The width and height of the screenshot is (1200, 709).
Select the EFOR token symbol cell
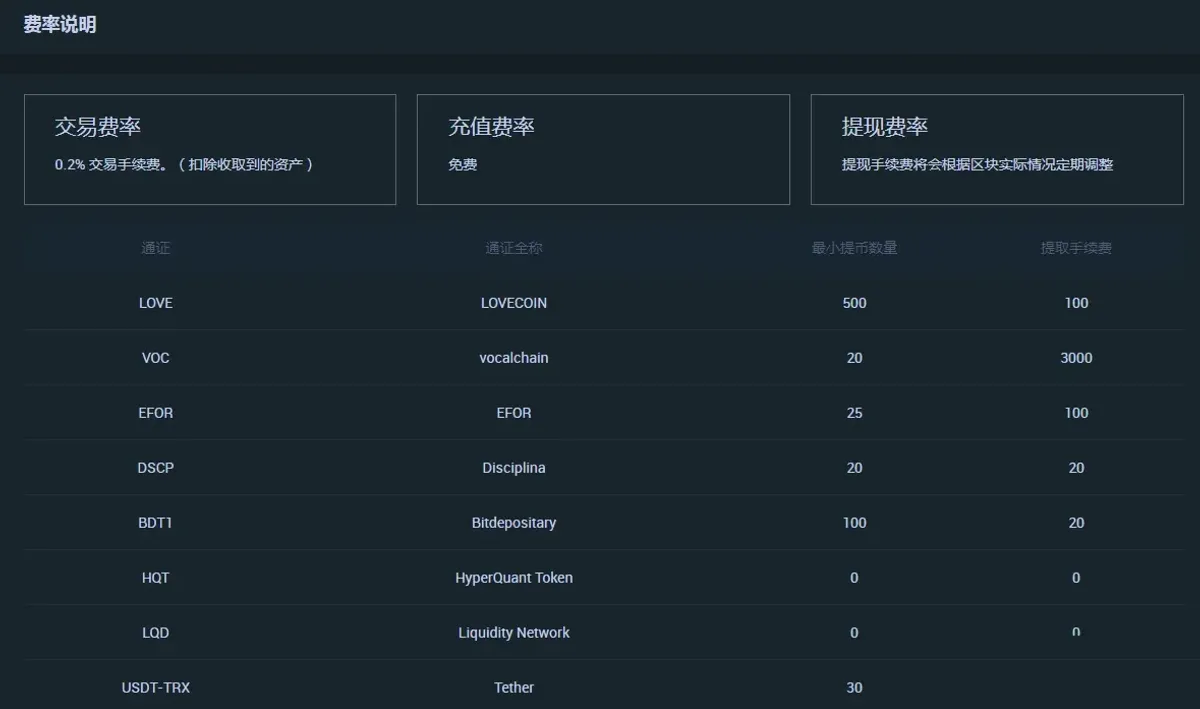156,413
